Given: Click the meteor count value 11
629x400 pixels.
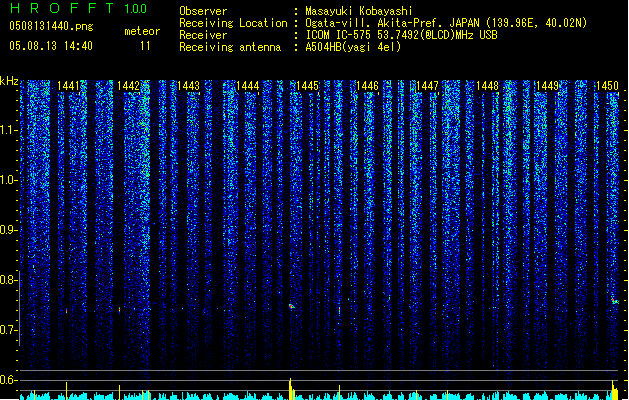Looking at the screenshot, I should click(145, 46).
